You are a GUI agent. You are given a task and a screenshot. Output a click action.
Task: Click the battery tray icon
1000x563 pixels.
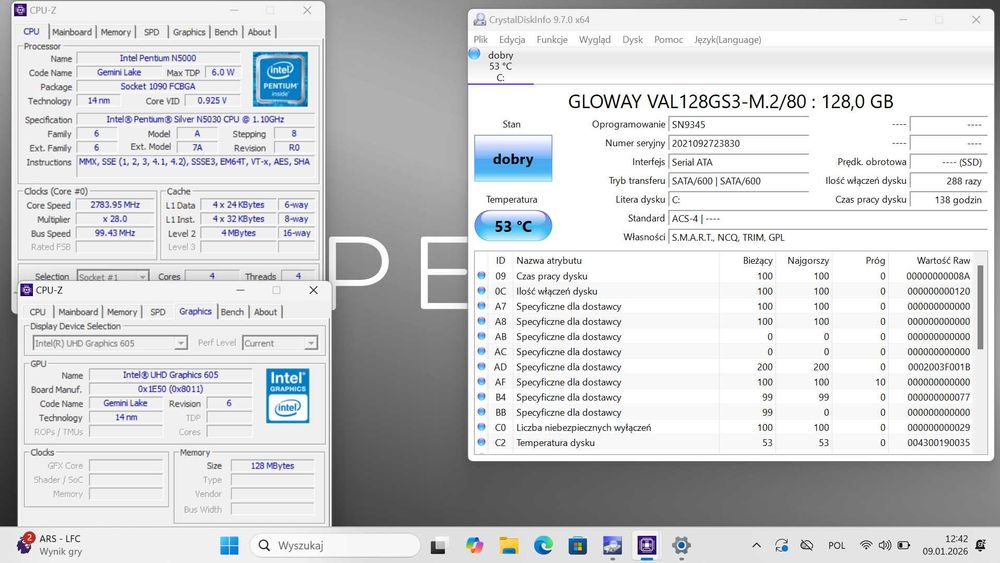coord(904,545)
